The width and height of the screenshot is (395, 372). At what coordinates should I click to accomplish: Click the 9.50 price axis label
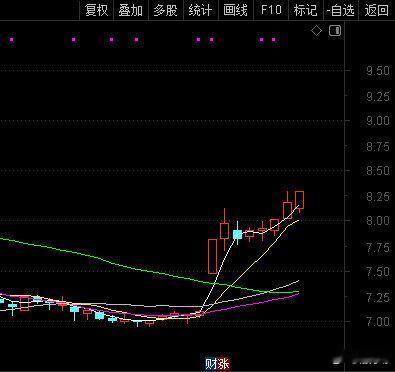pos(378,71)
